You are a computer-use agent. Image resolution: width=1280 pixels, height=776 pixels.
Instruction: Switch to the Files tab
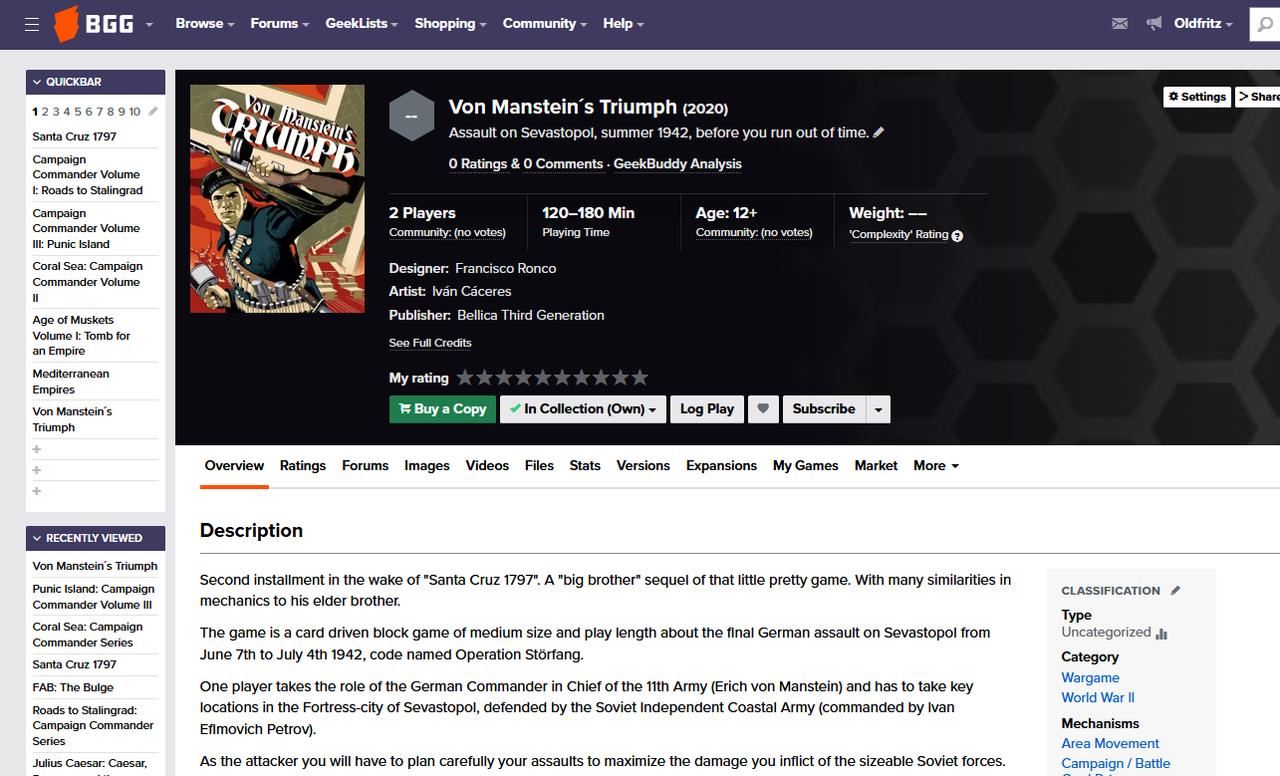click(539, 466)
